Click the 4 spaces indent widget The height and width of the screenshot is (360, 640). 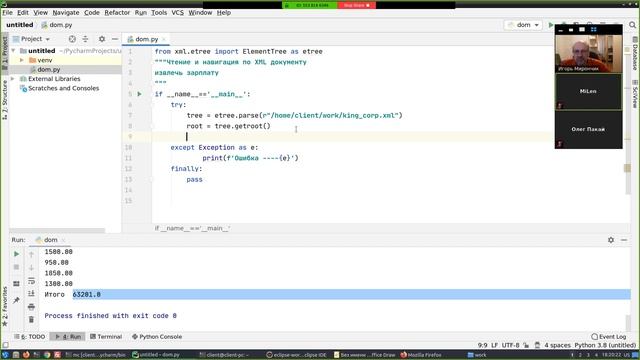click(x=557, y=345)
